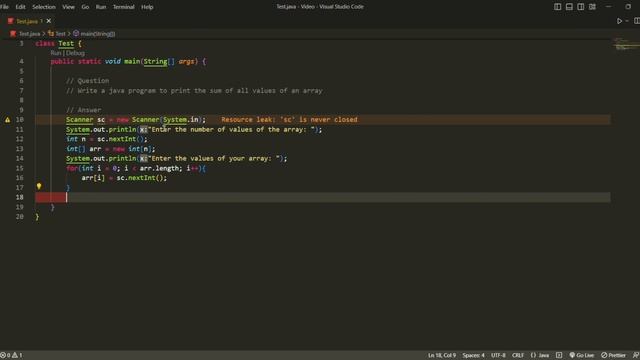
Task: Click the Run code lens above main
Action: [56, 53]
